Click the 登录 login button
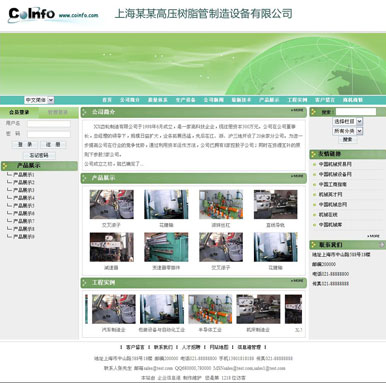The image size is (386, 383). click(x=25, y=144)
